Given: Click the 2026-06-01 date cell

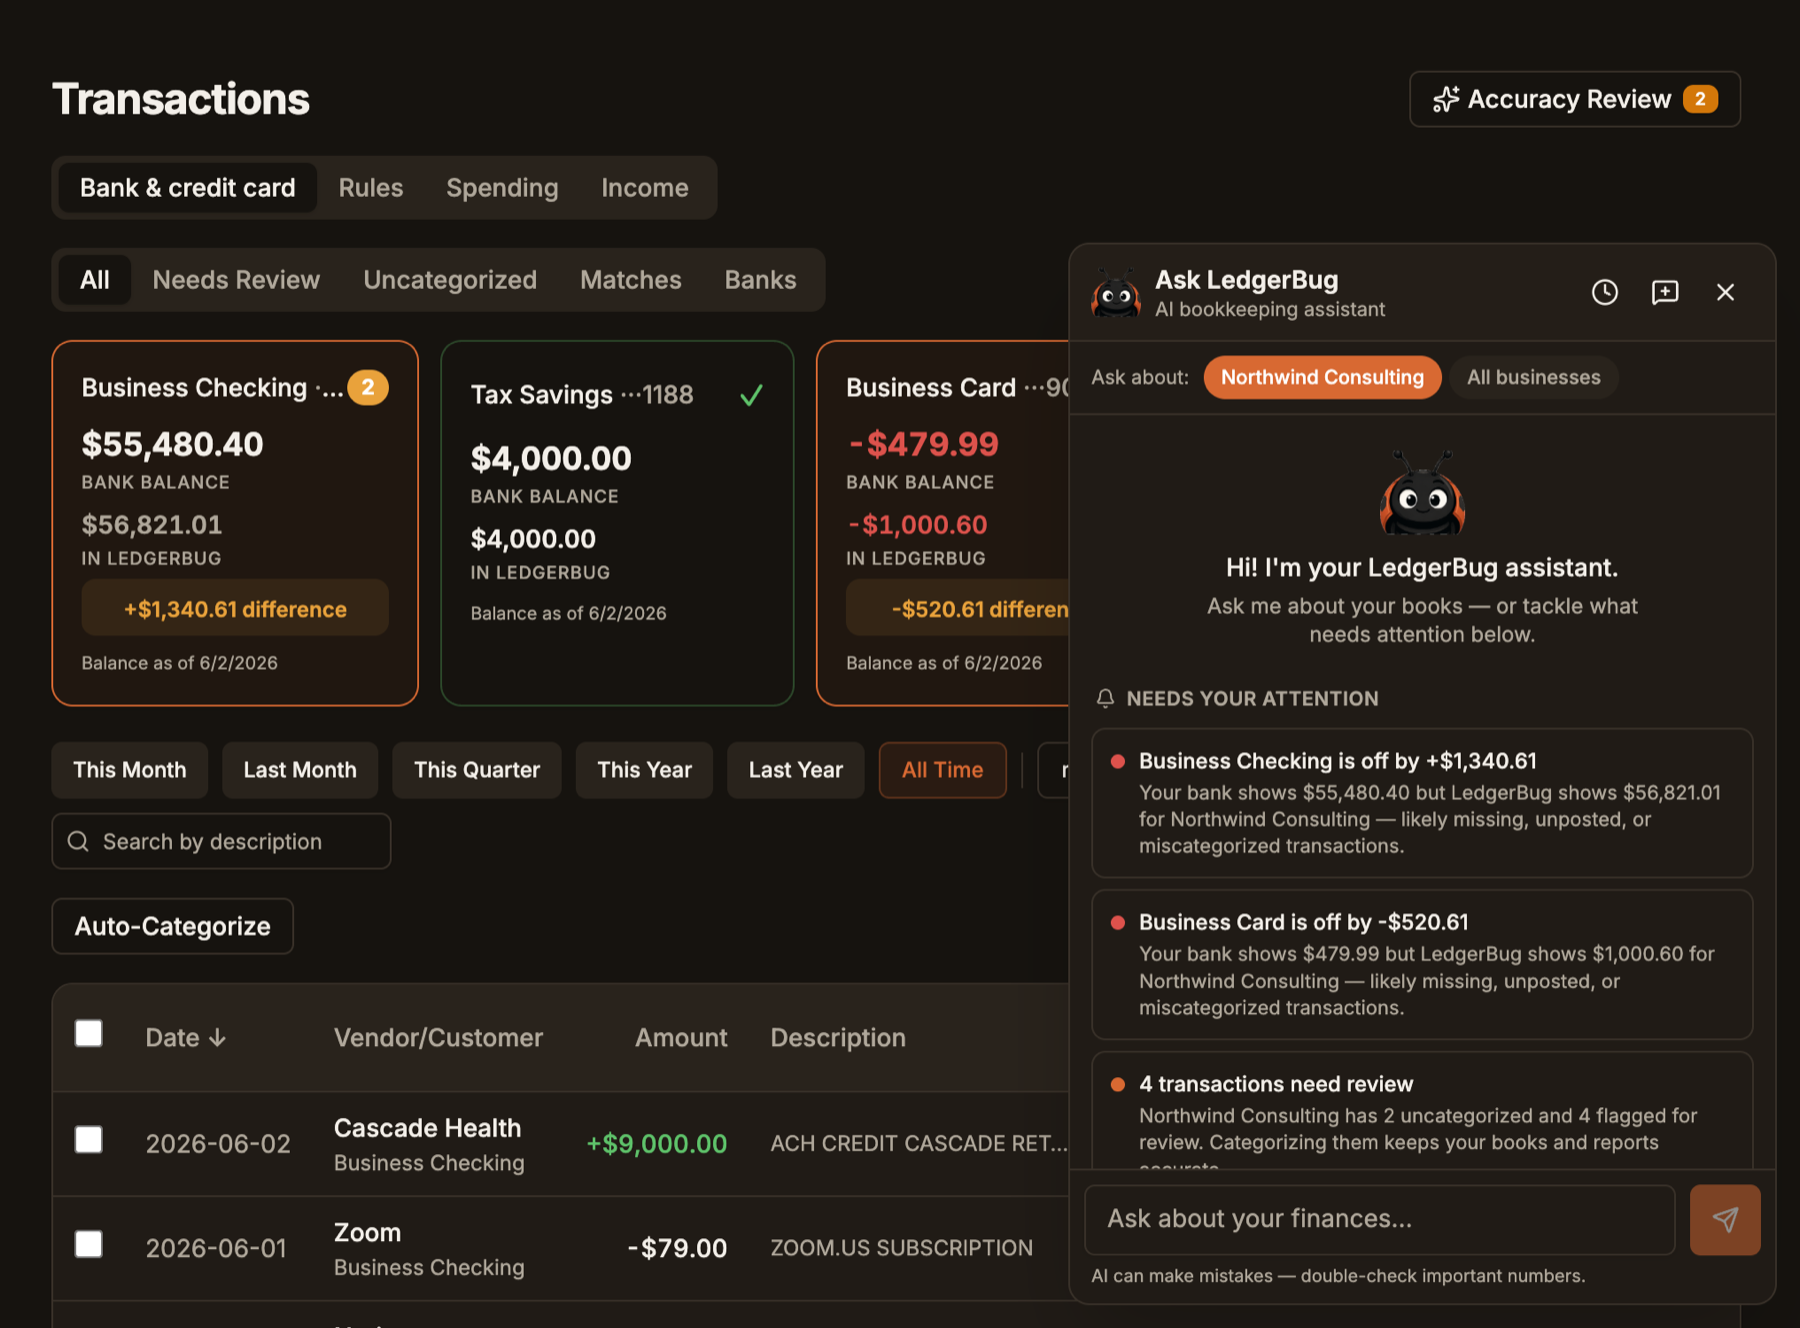Looking at the screenshot, I should coord(216,1248).
